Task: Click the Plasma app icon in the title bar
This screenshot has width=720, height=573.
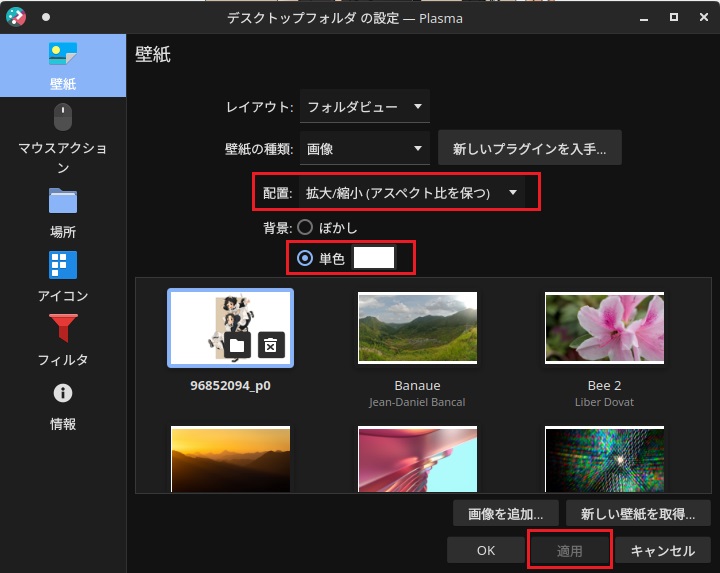Action: [x=16, y=17]
